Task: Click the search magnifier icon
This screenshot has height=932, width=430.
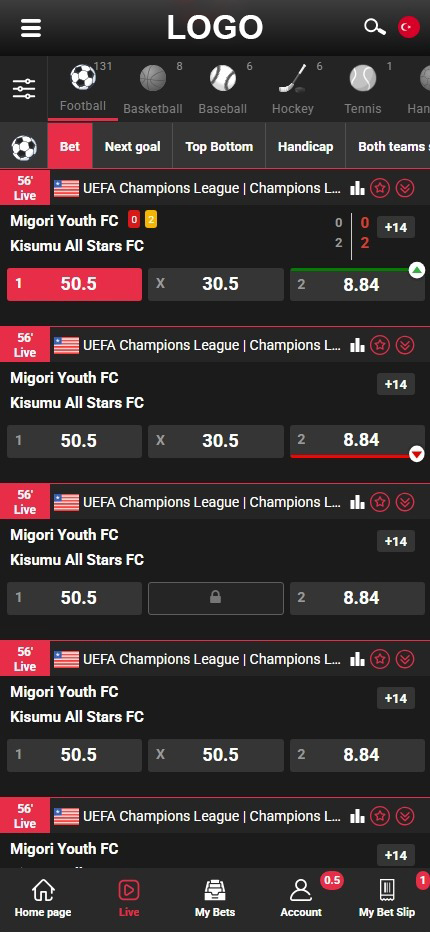Action: point(375,27)
